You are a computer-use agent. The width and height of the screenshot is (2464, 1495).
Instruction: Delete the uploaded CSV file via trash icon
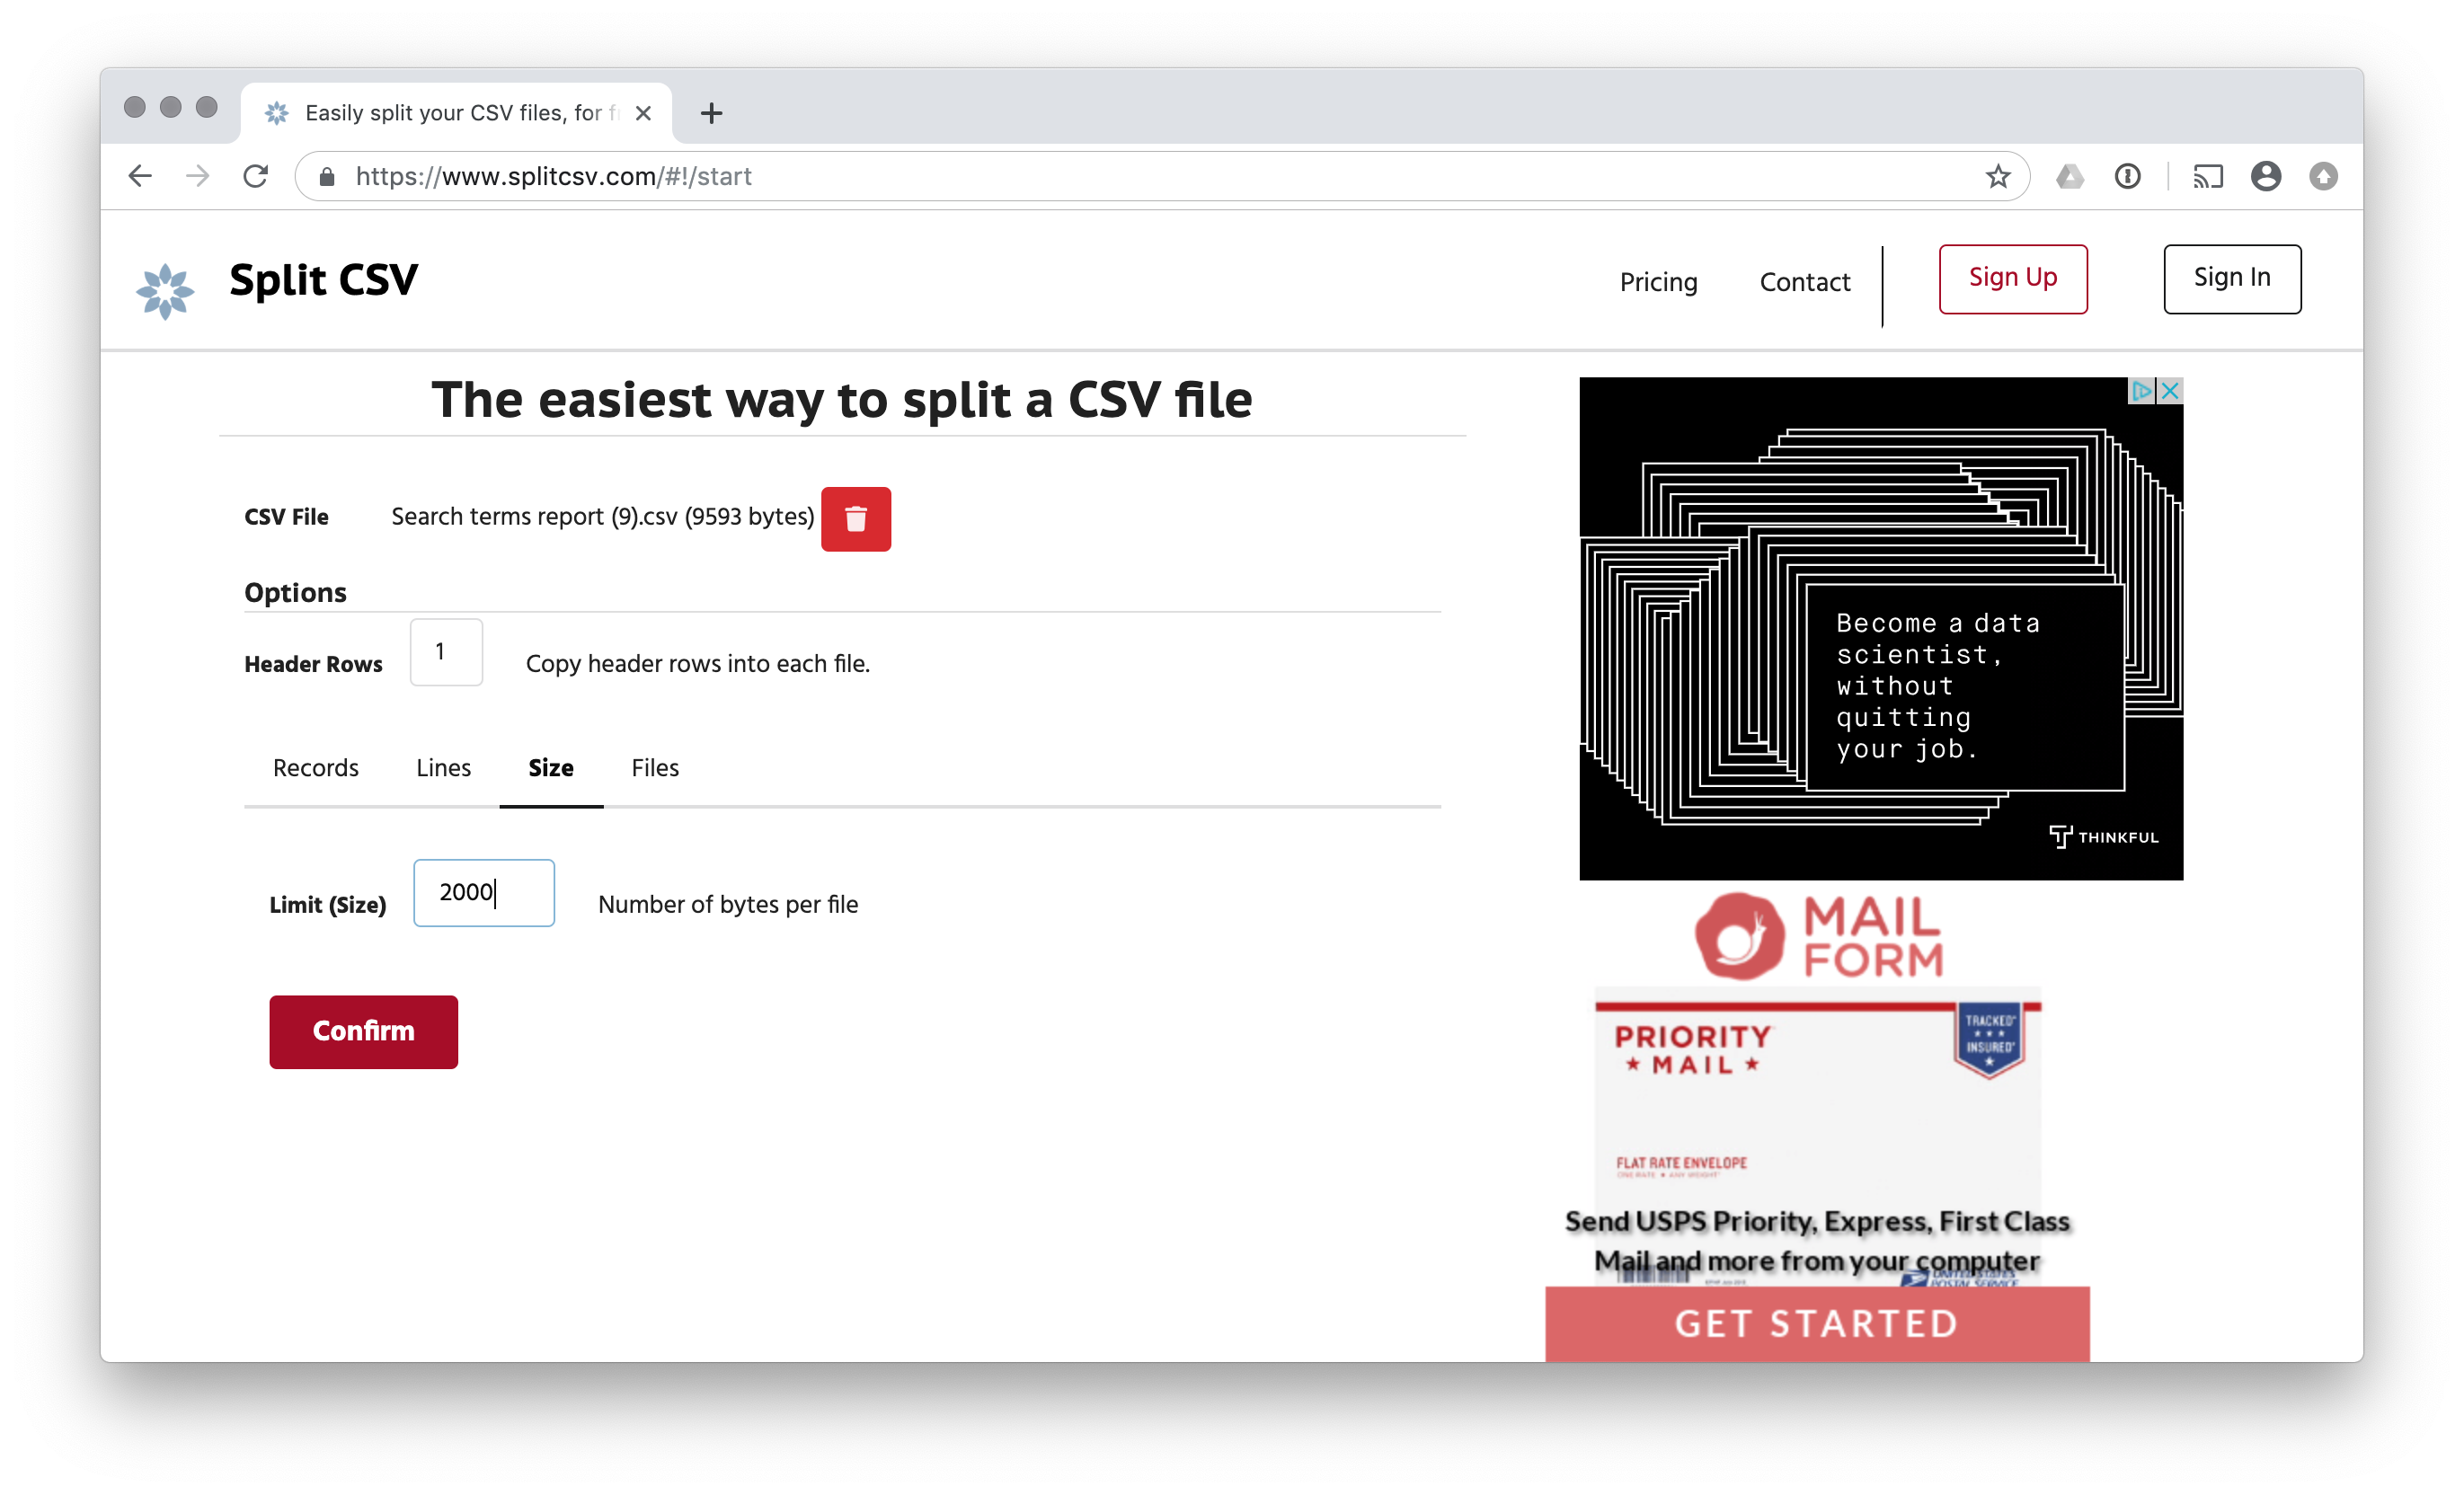pyautogui.click(x=855, y=518)
